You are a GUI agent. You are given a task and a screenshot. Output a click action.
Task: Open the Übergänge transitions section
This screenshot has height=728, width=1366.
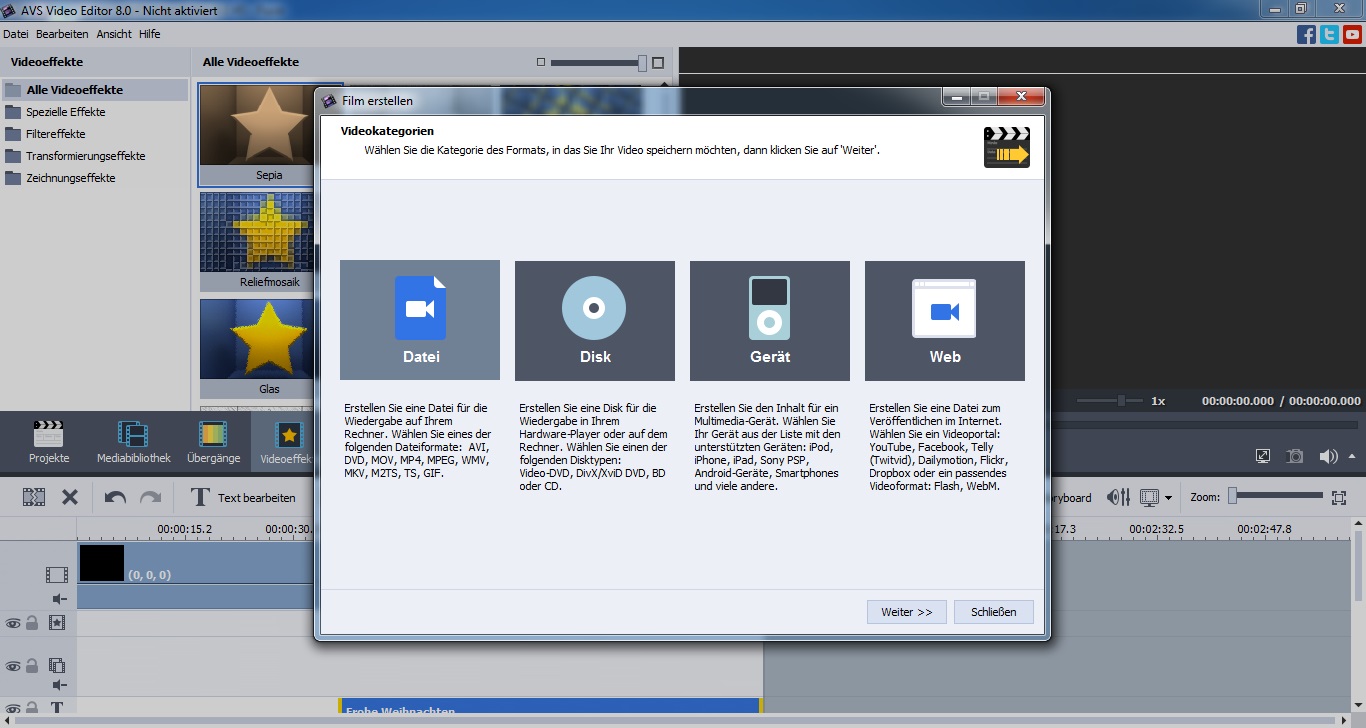point(213,442)
